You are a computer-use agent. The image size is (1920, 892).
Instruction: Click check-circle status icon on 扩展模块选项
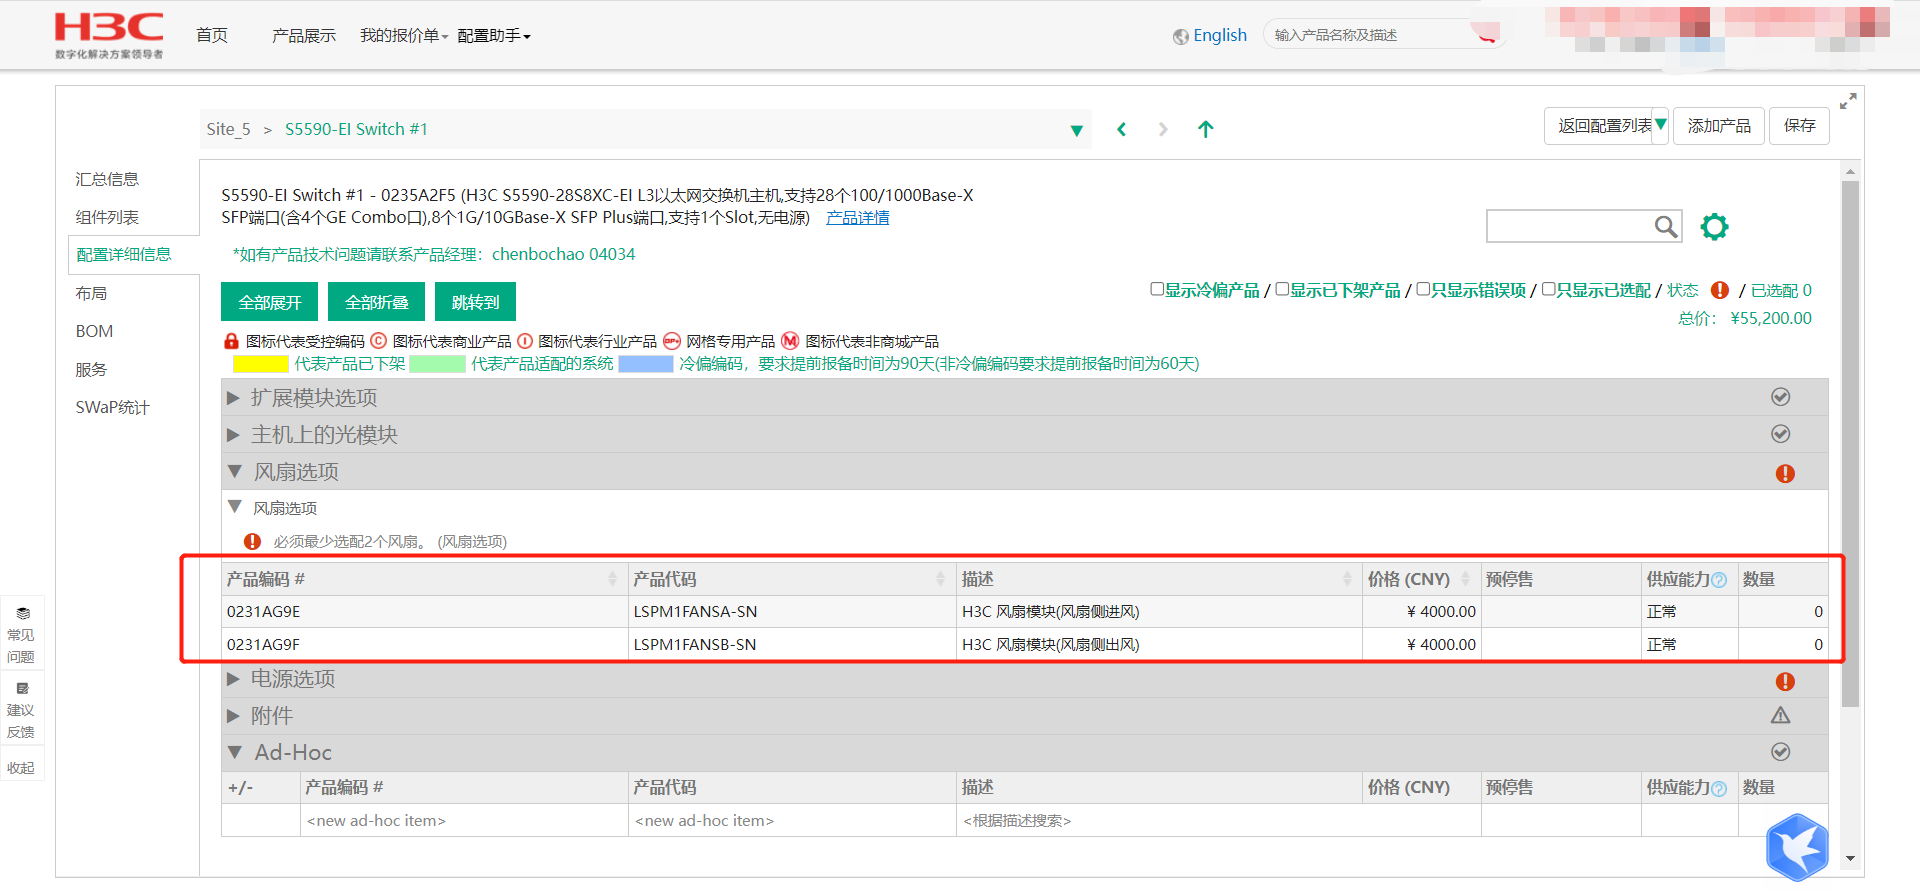1781,397
